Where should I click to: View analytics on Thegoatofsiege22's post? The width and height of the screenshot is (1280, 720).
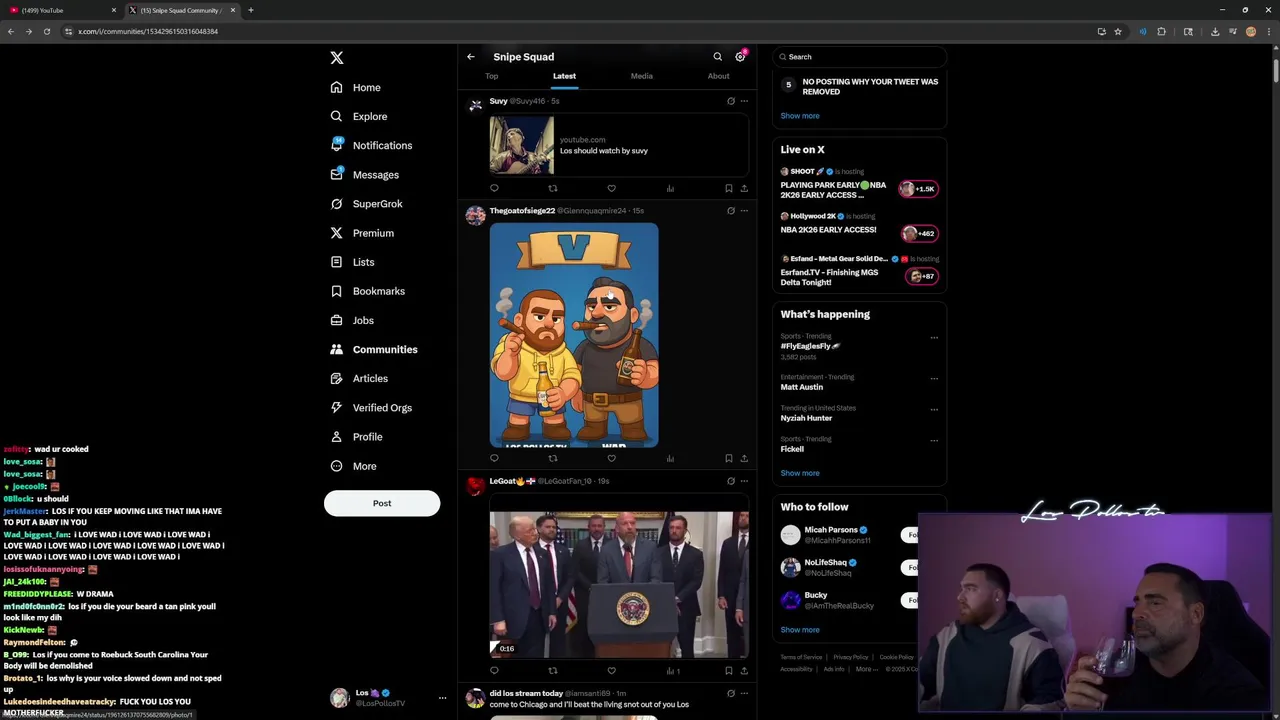670,458
